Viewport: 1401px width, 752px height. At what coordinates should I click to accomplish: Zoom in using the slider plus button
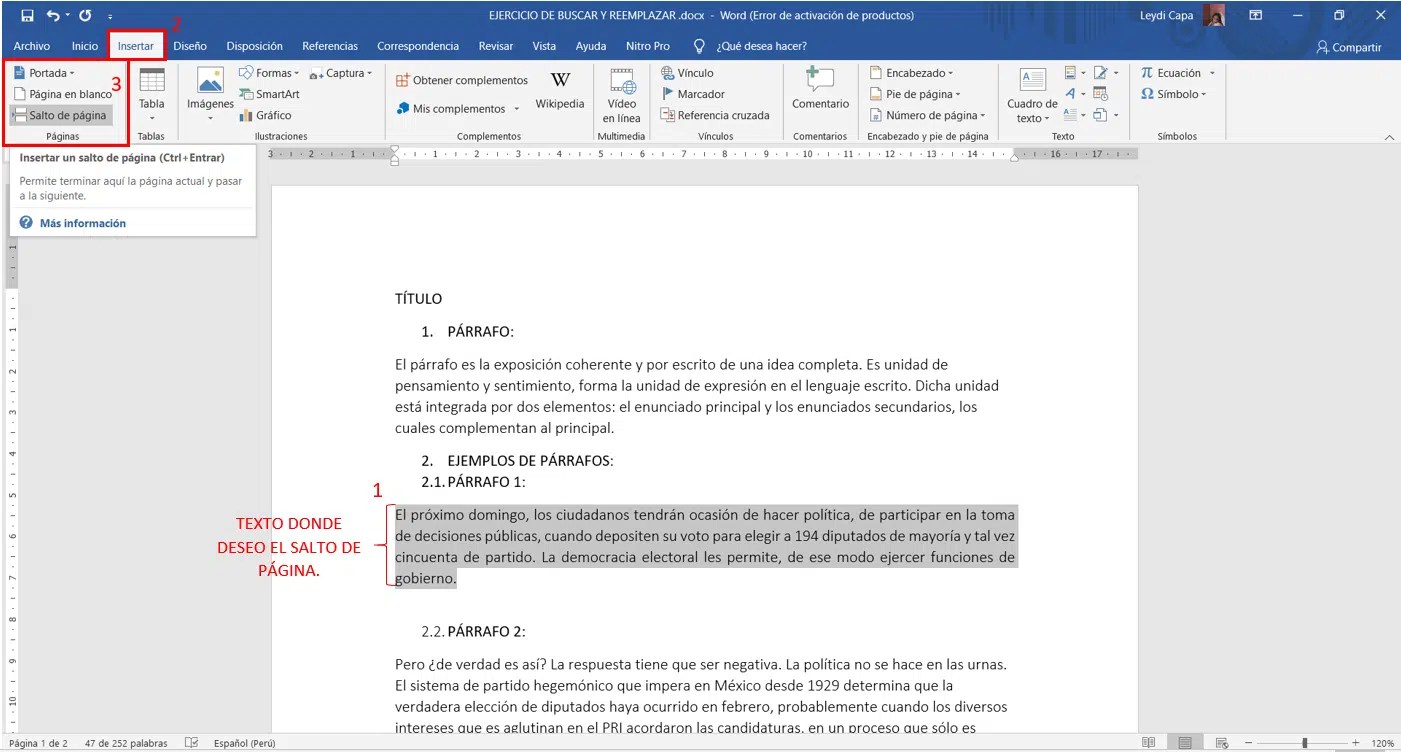pos(1355,742)
